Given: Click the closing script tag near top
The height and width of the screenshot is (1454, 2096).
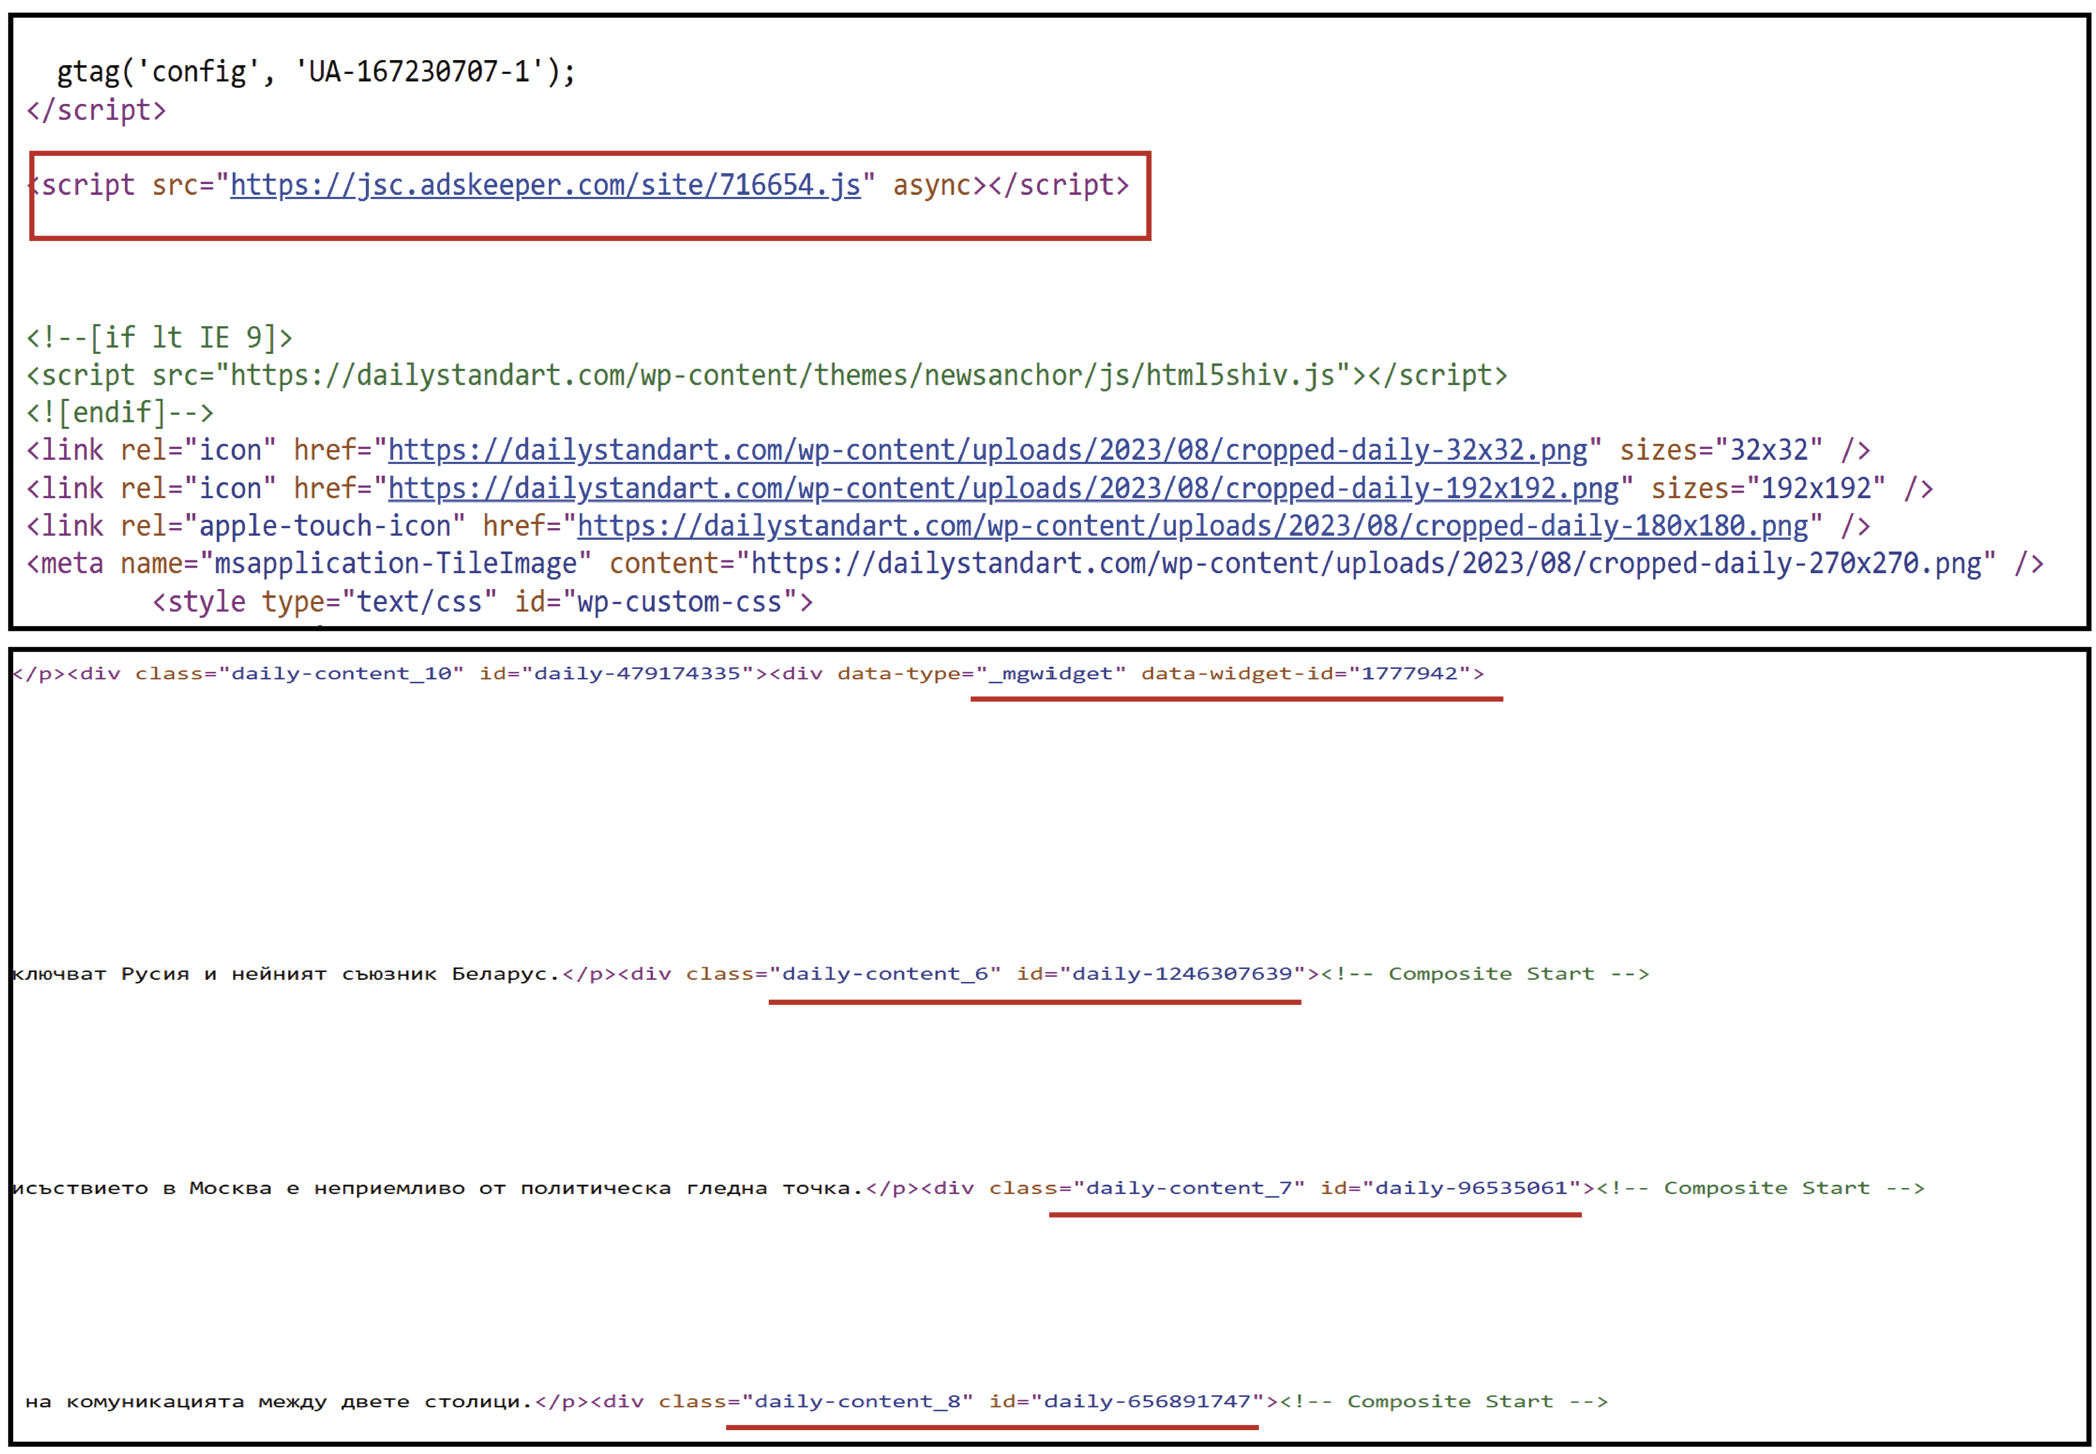Looking at the screenshot, I should pos(96,110).
